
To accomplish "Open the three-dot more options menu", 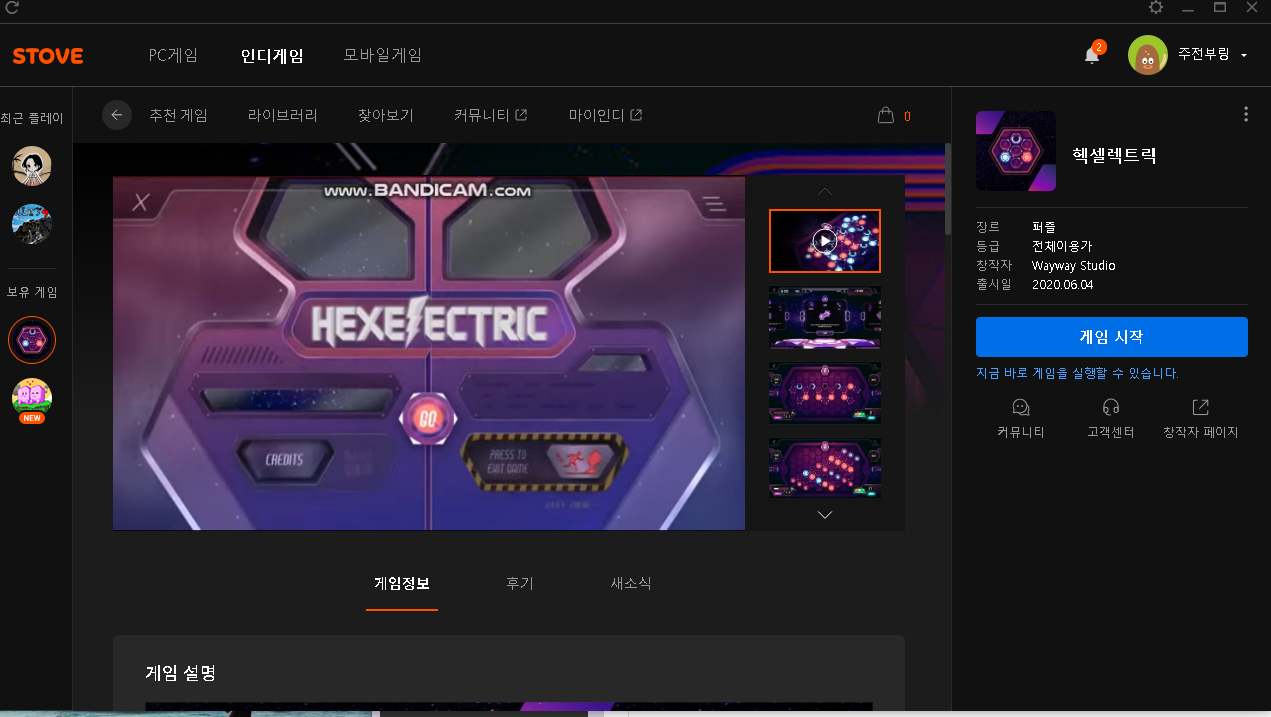I will pyautogui.click(x=1245, y=114).
